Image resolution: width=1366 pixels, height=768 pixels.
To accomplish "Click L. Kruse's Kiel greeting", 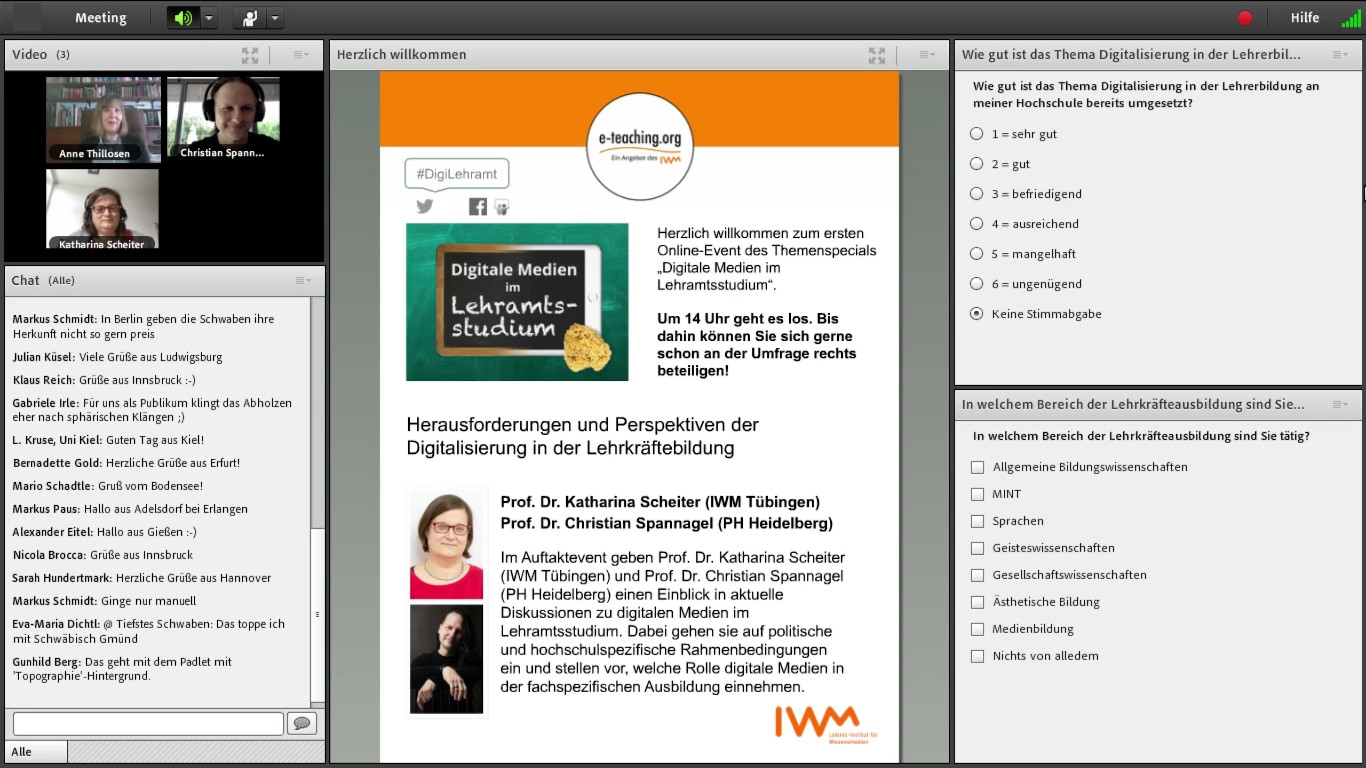I will 109,440.
